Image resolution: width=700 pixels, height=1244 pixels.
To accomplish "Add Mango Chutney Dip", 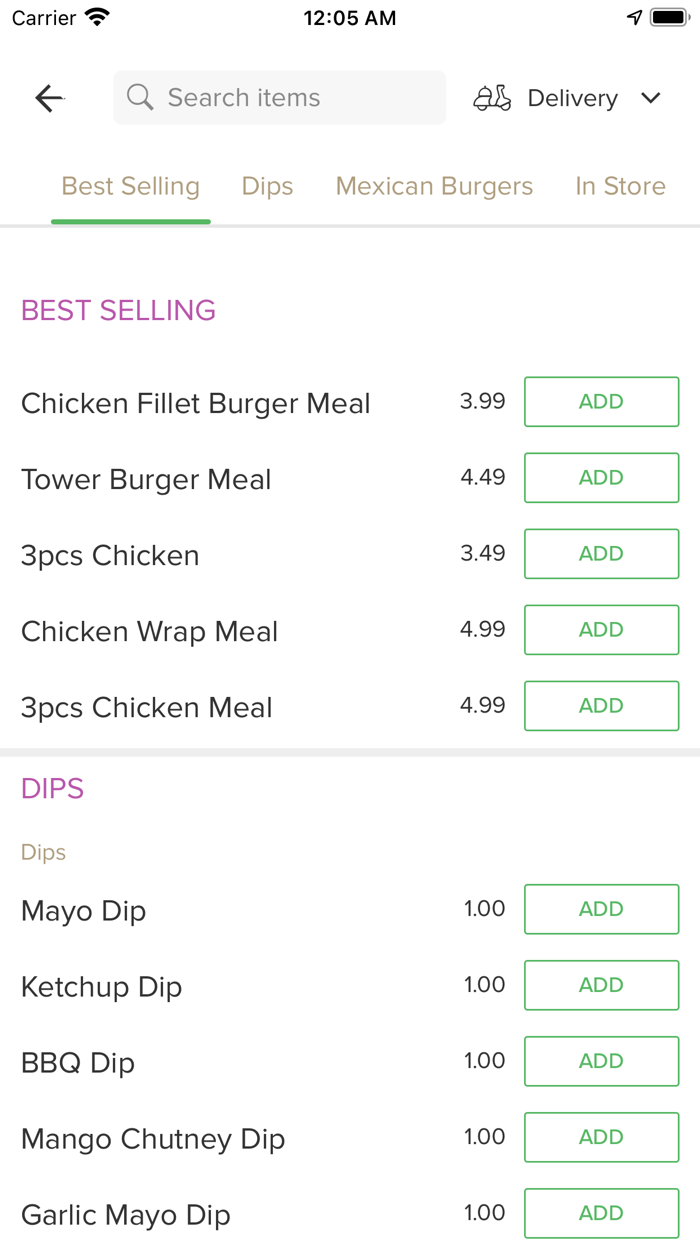I will [x=601, y=1137].
